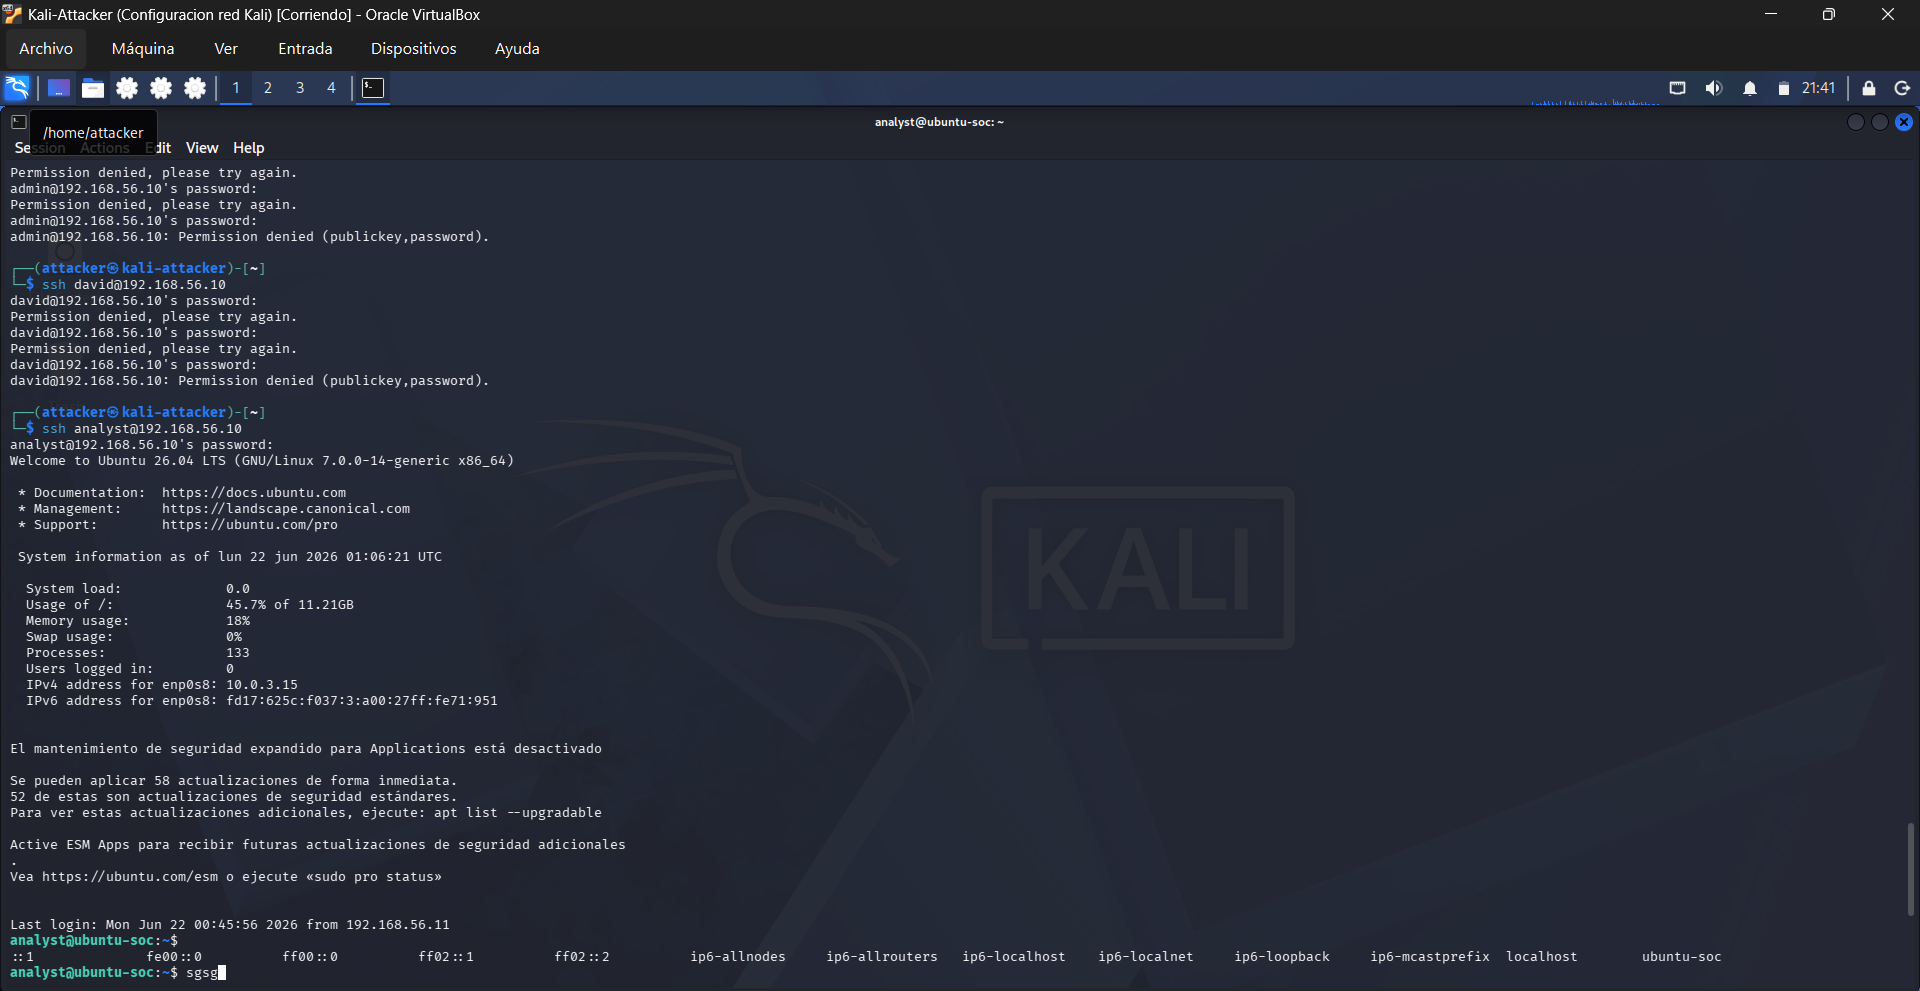Open the Kali dragon applications menu
The image size is (1920, 991).
tap(17, 88)
